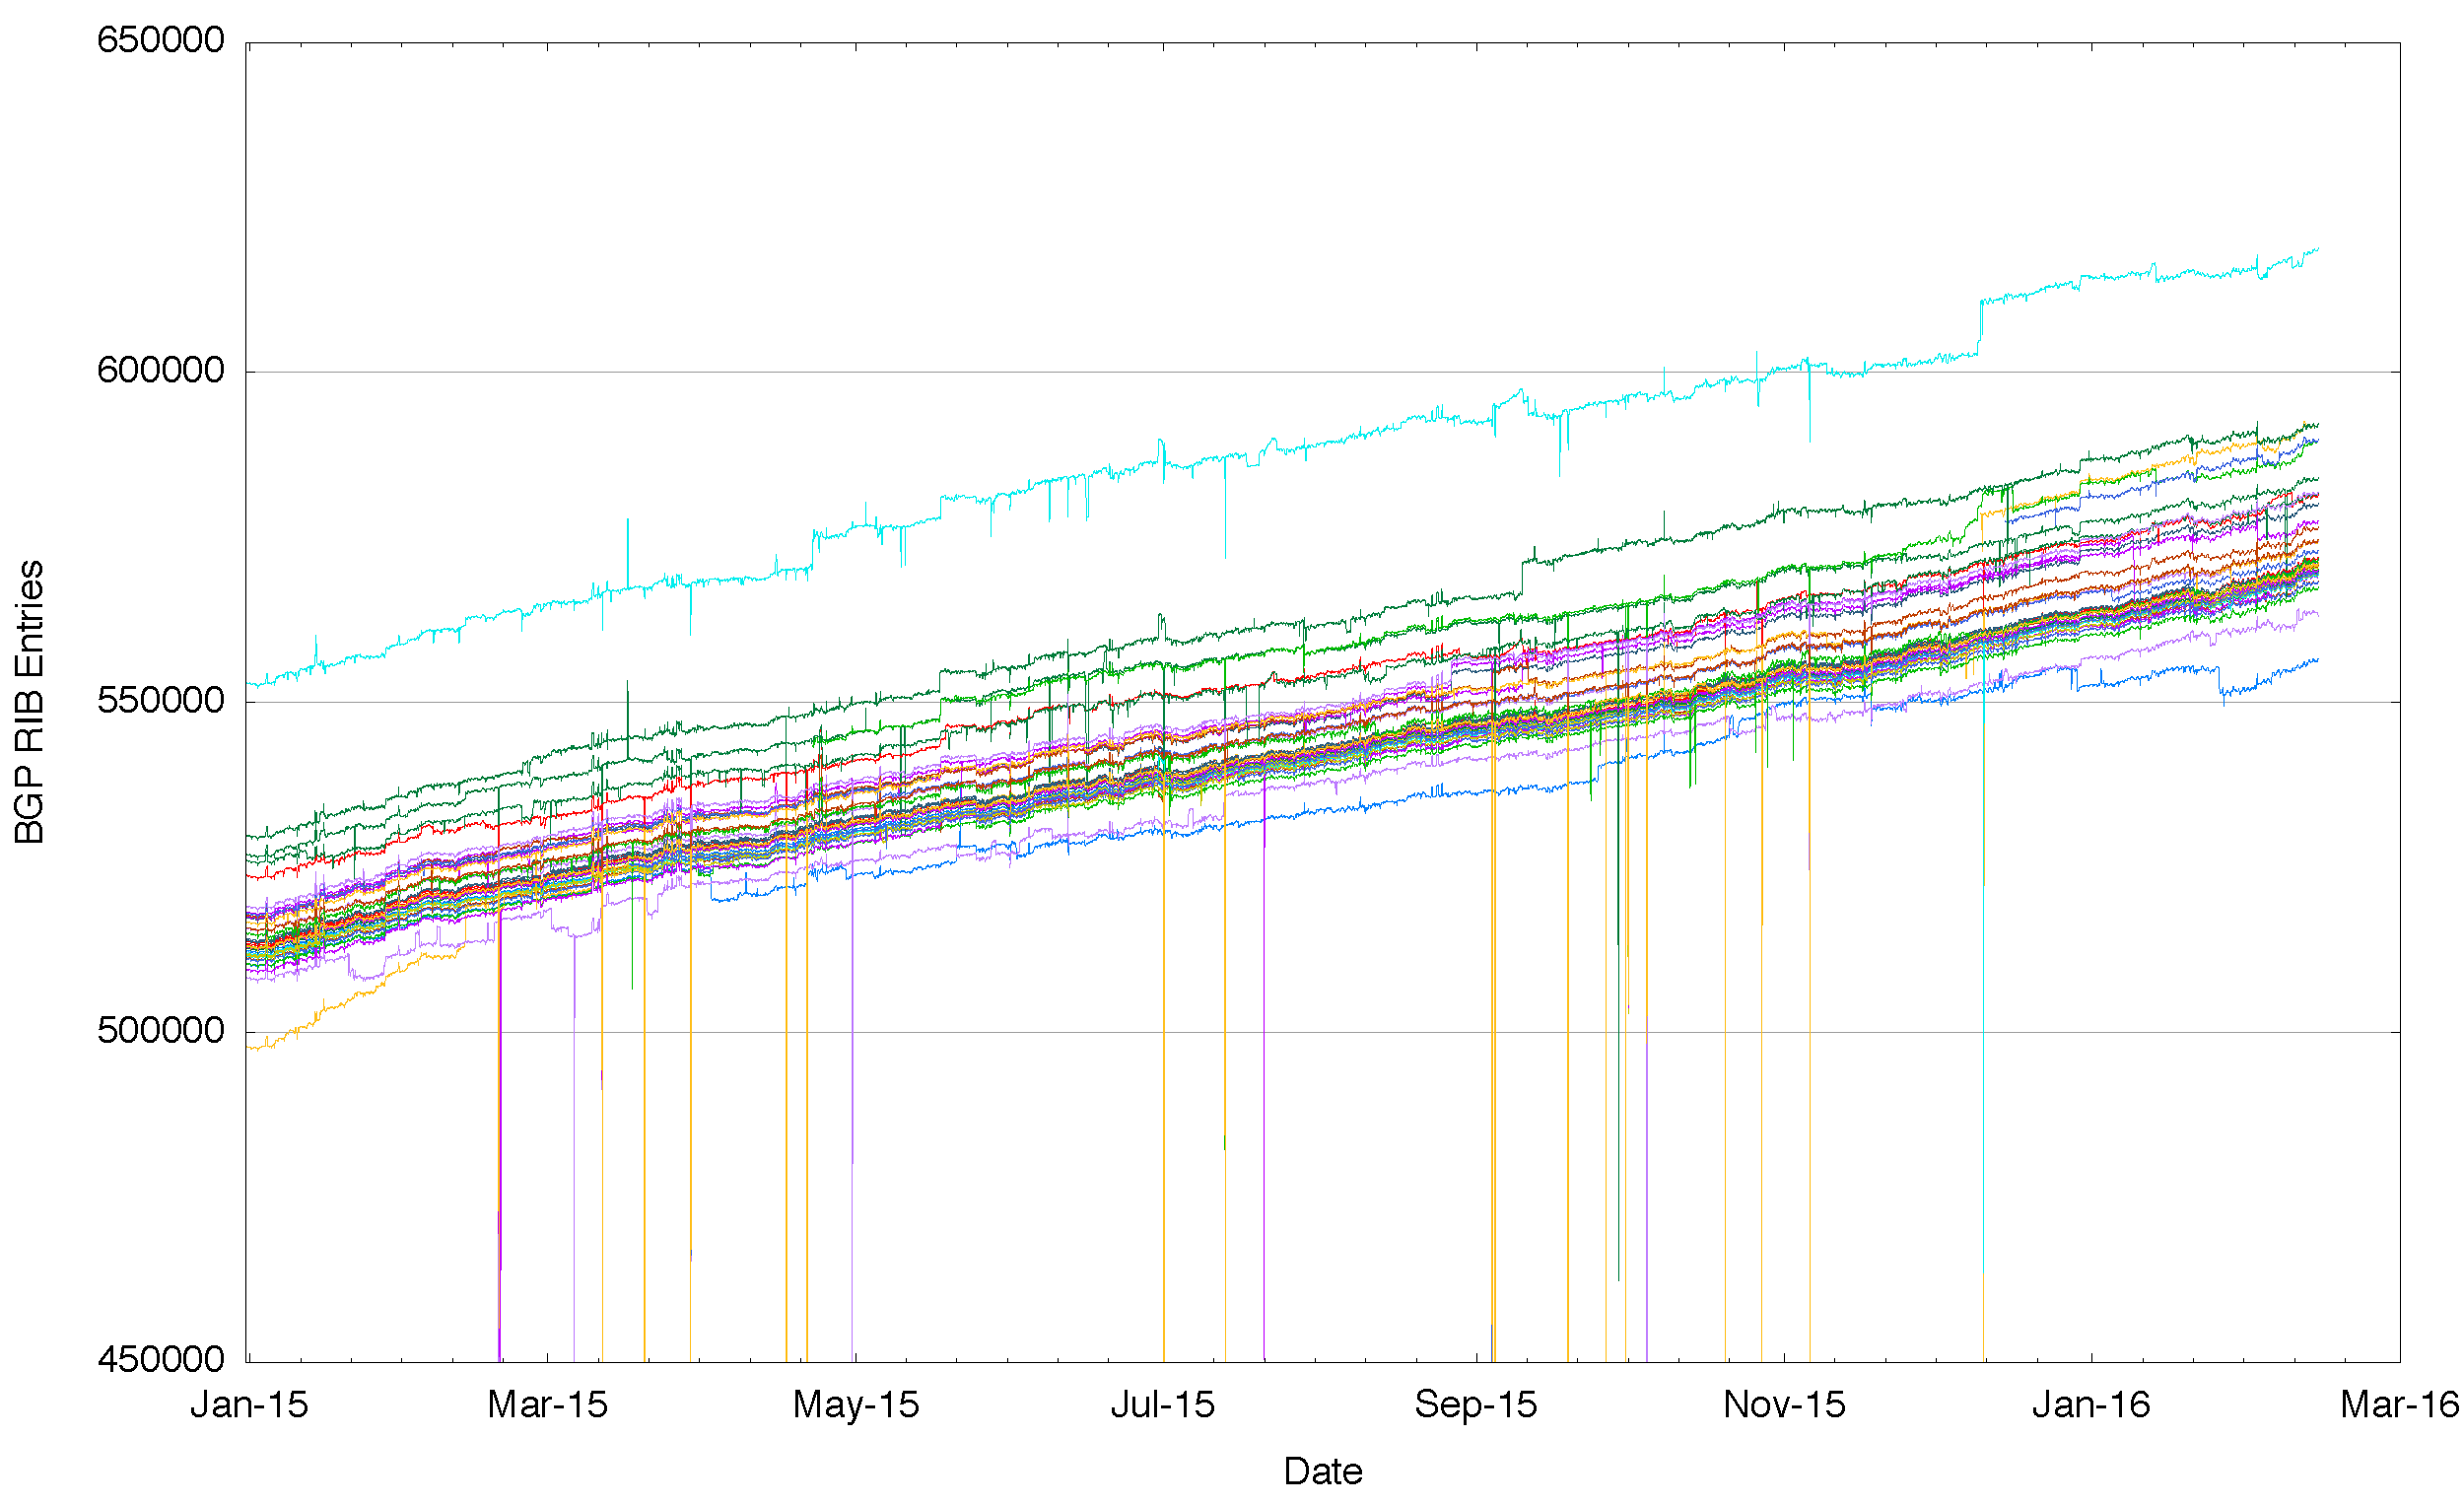
Task: Click the orange line's start near 500000
Action: 252,1047
